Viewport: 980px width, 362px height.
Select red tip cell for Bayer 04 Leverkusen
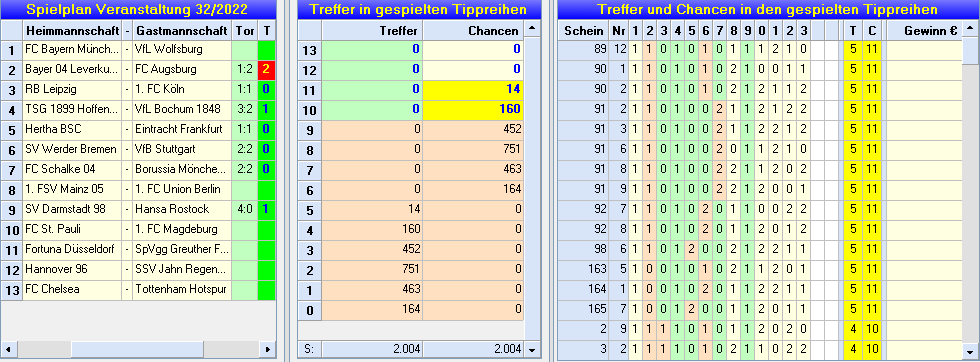click(266, 69)
